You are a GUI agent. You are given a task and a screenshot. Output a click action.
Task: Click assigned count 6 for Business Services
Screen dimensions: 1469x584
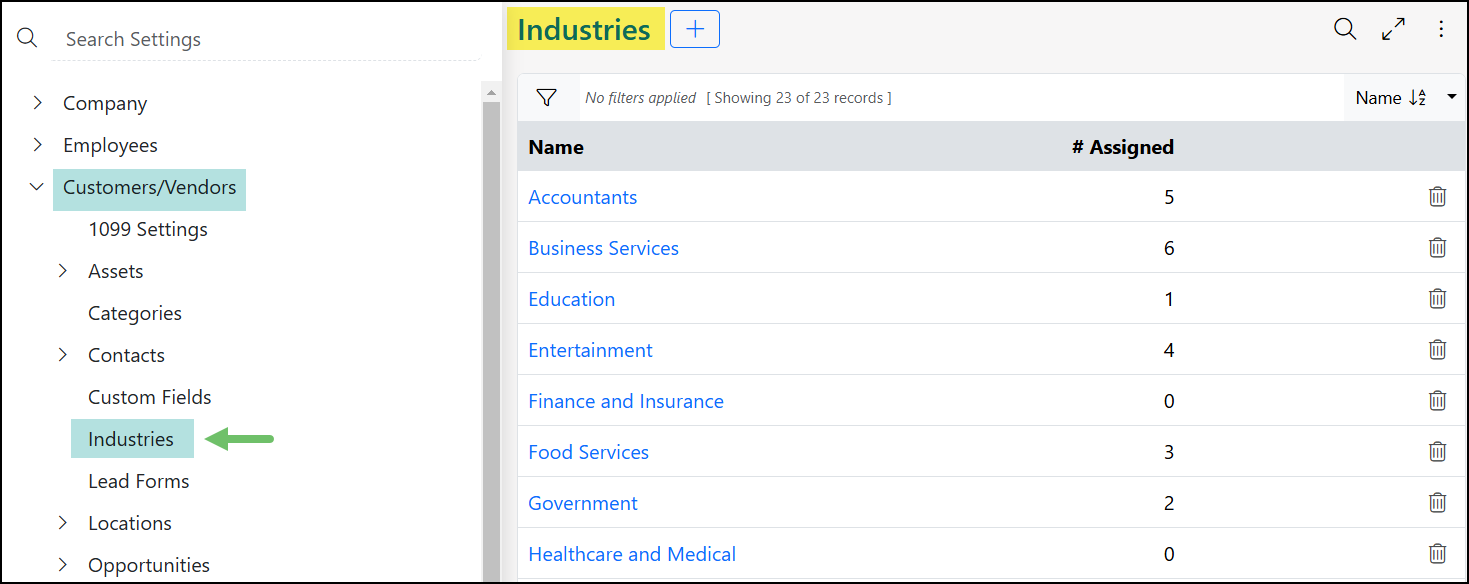click(x=1169, y=248)
